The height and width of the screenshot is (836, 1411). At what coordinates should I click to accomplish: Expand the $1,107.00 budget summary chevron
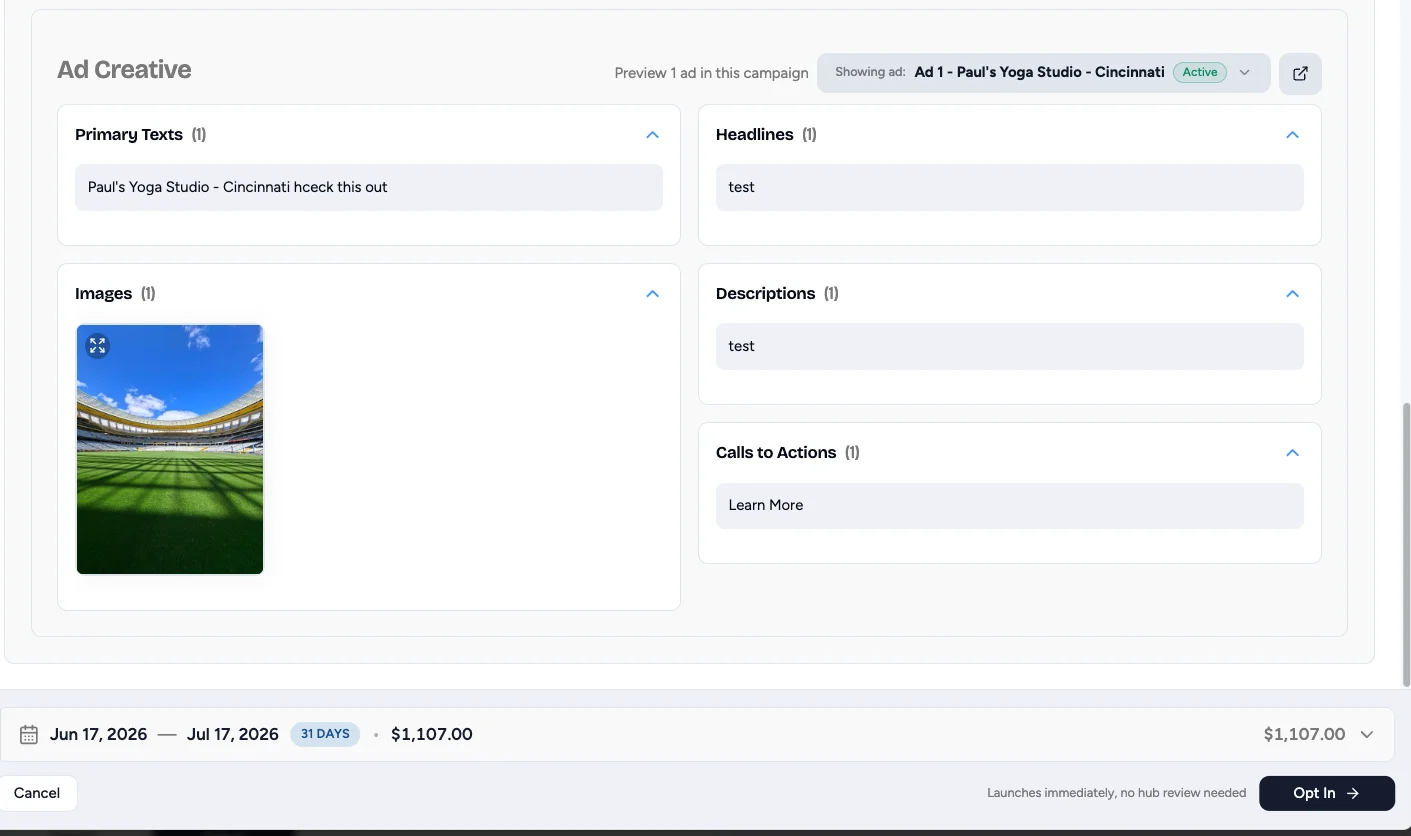(1367, 734)
